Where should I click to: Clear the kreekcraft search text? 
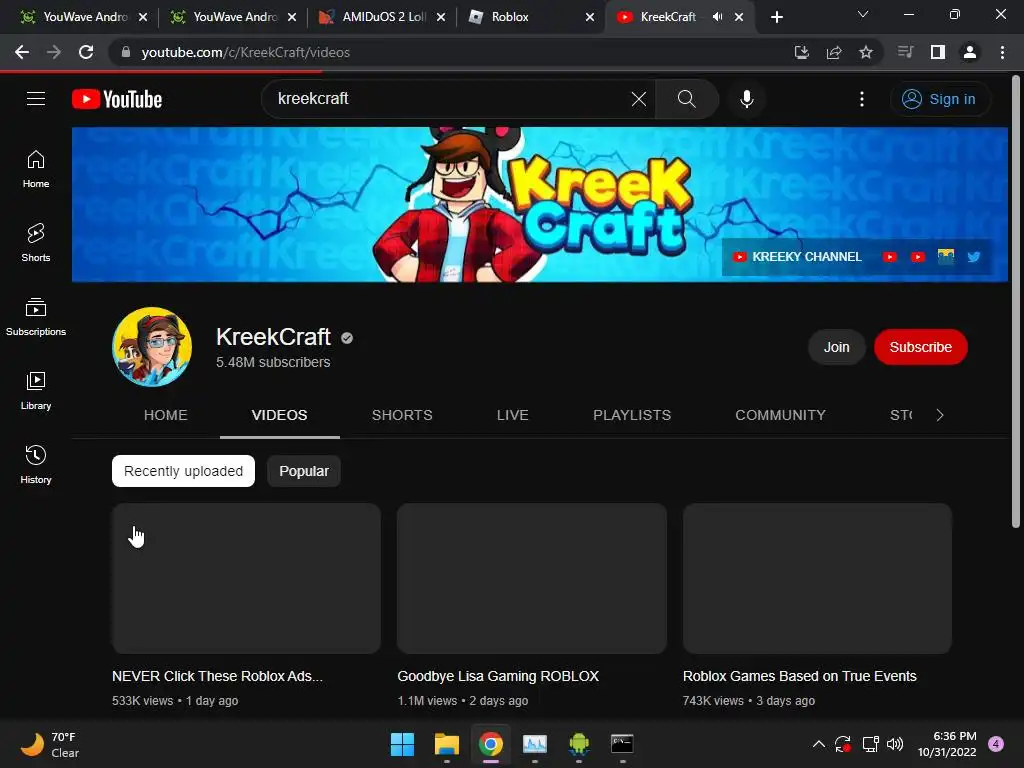coord(639,99)
